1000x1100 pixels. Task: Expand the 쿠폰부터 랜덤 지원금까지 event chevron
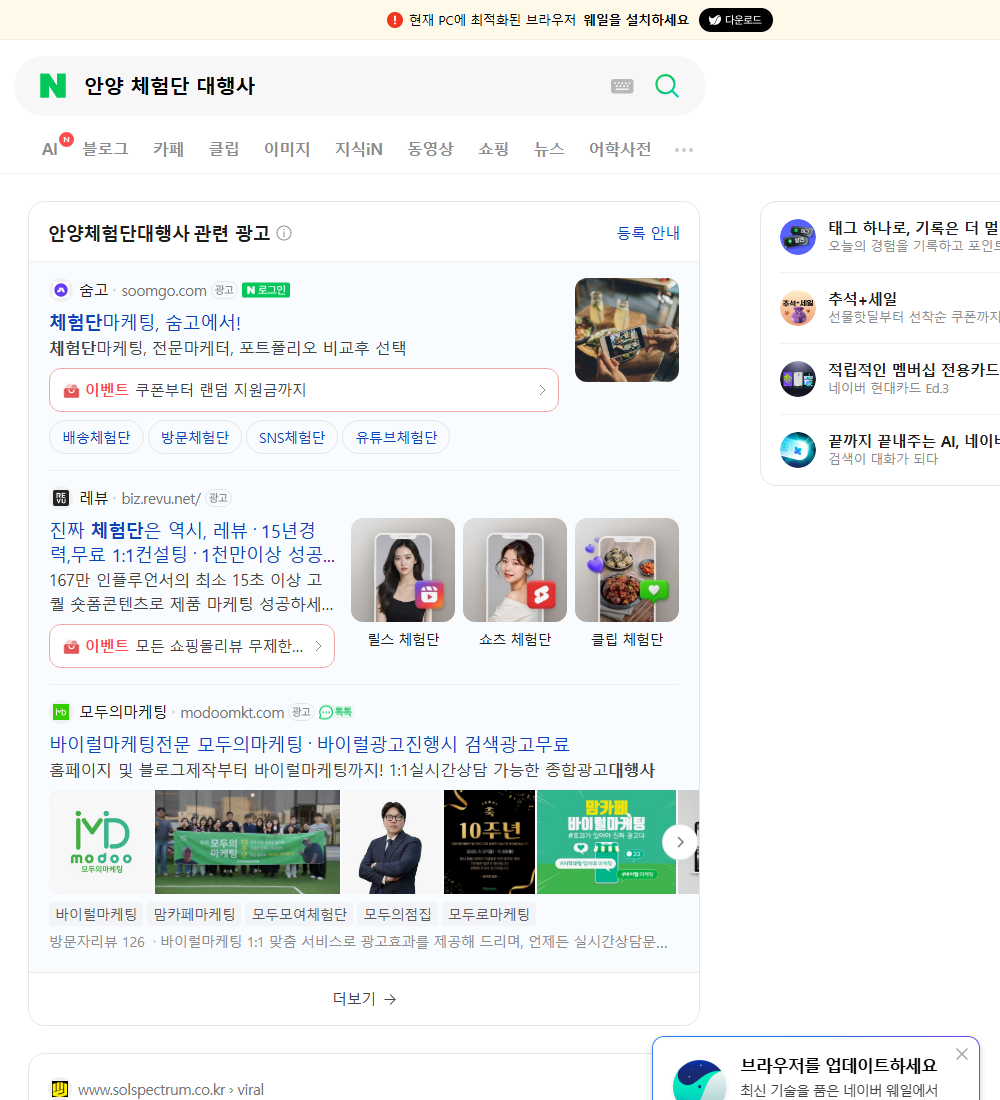pos(542,390)
